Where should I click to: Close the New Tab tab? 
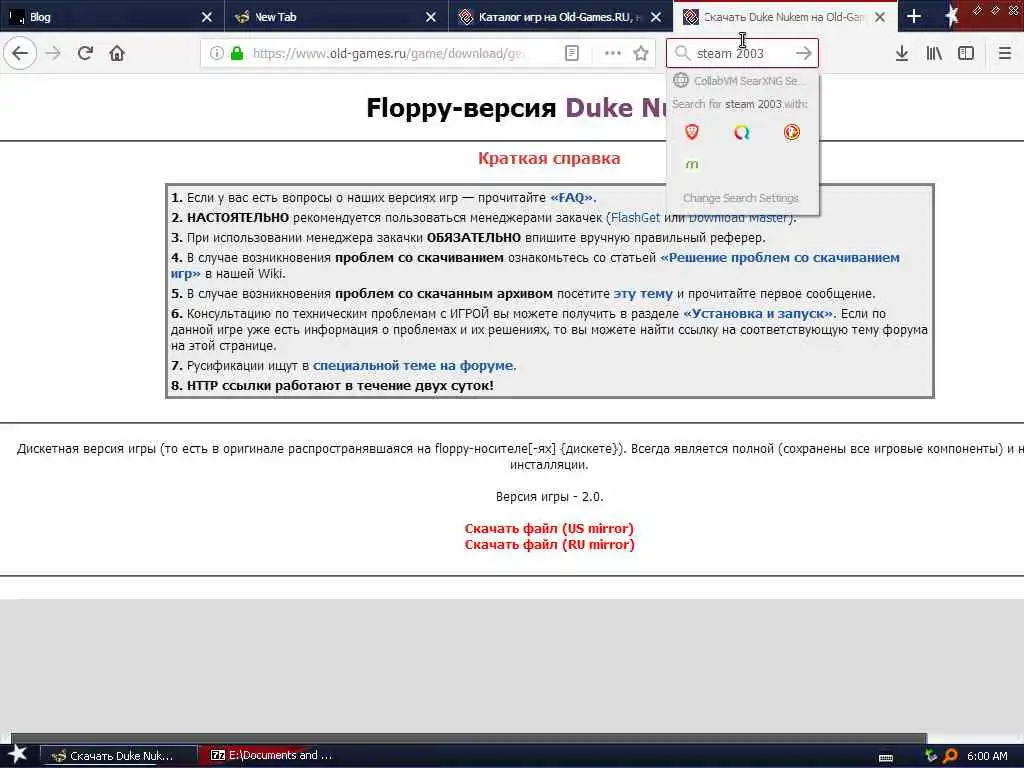431,17
